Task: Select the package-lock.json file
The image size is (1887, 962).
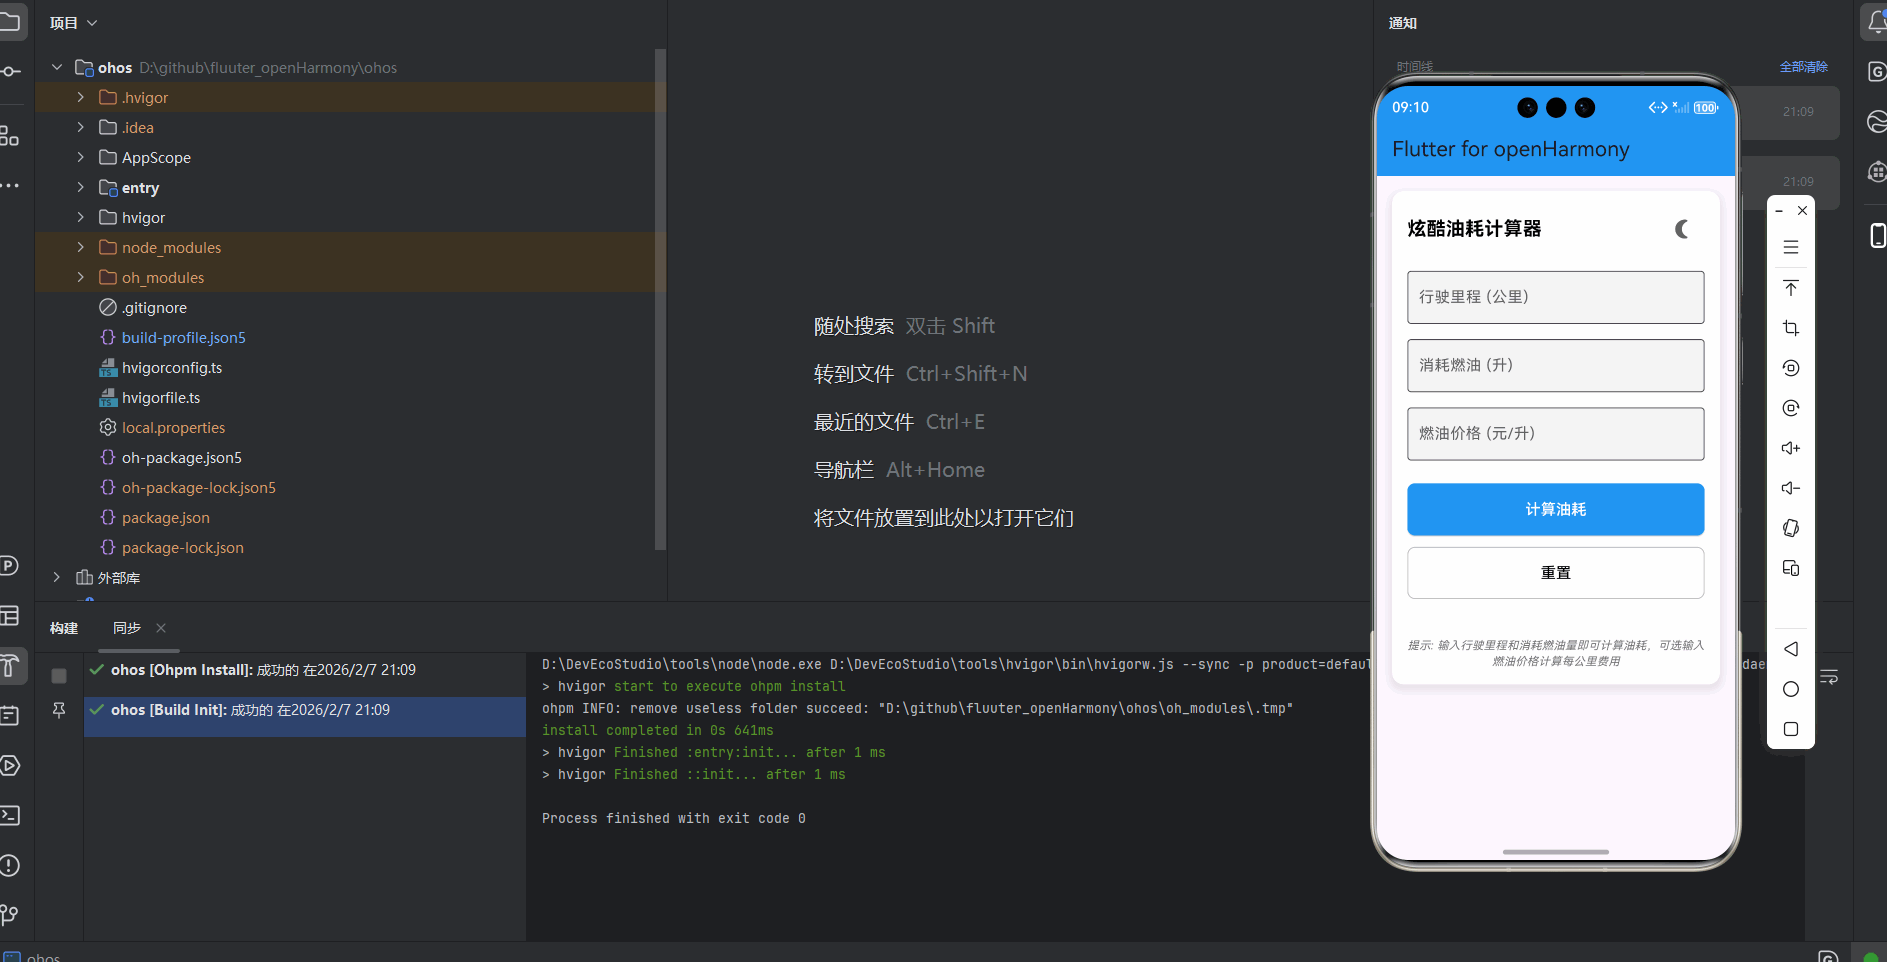Action: pyautogui.click(x=182, y=547)
